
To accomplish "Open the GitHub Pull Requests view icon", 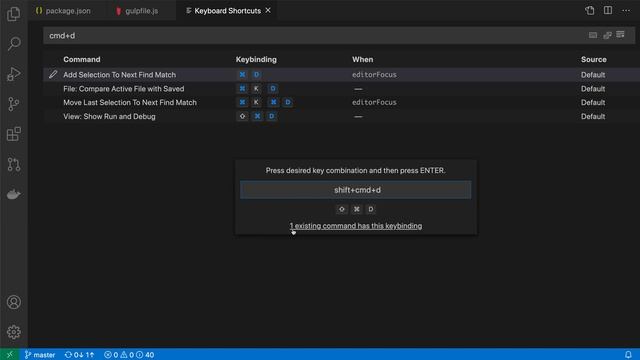I will [x=13, y=164].
